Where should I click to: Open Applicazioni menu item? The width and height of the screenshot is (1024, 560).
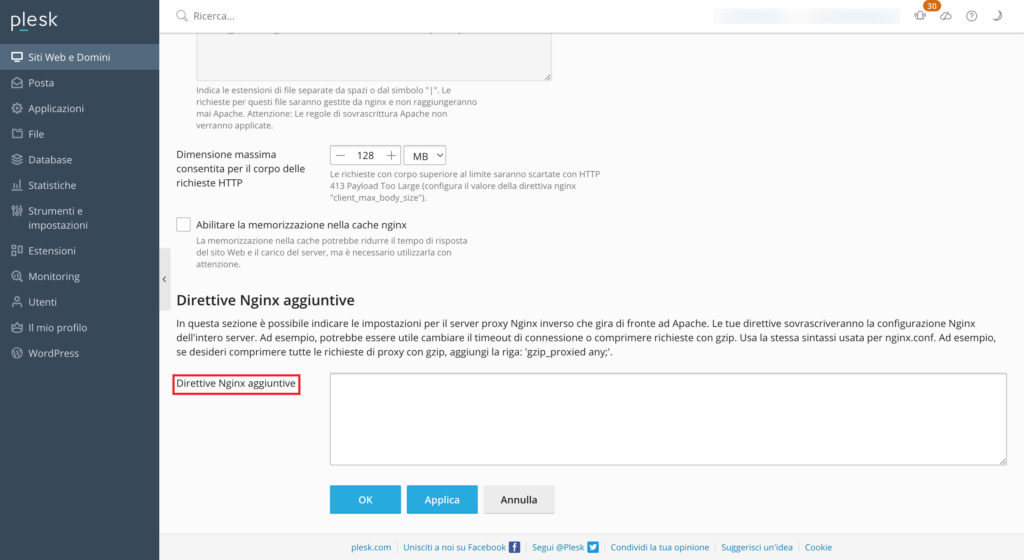click(x=80, y=108)
